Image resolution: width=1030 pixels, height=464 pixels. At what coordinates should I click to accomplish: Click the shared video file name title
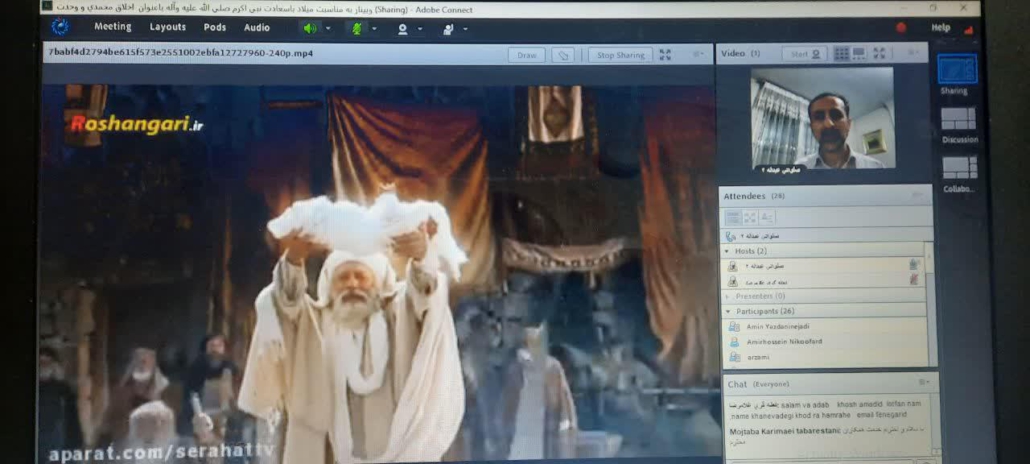tap(180, 53)
